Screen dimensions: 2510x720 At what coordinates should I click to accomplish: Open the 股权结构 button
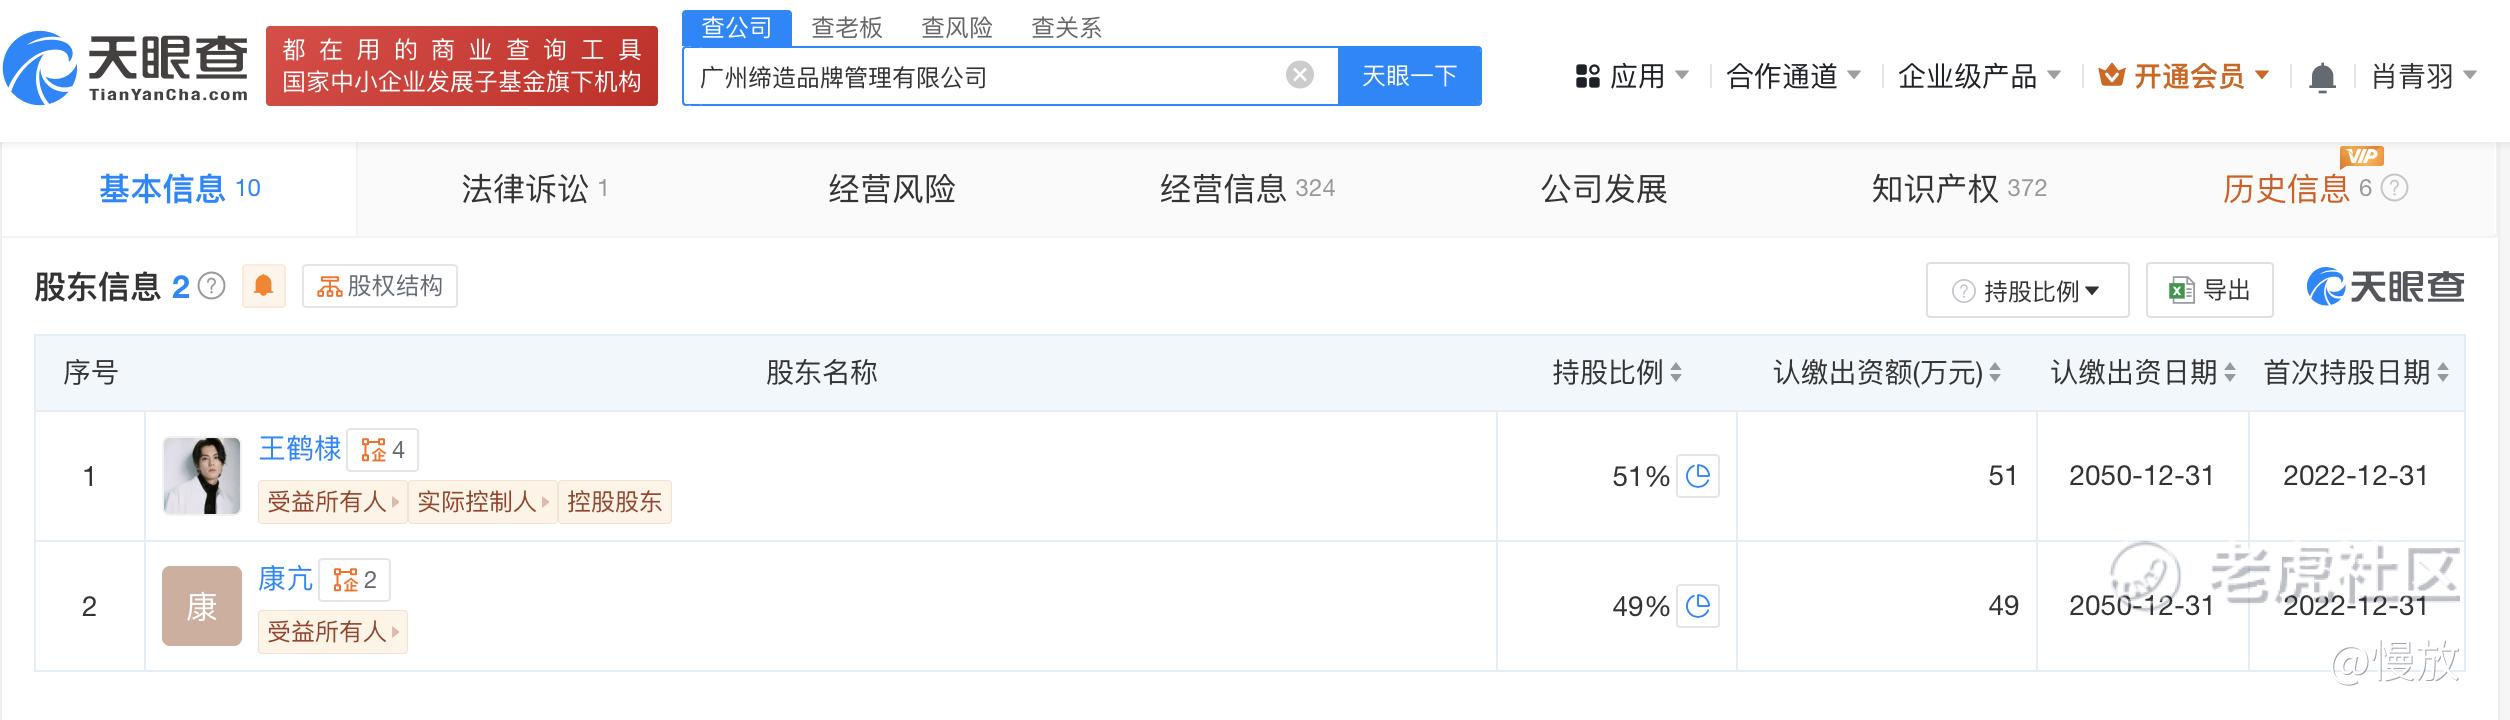coord(380,286)
